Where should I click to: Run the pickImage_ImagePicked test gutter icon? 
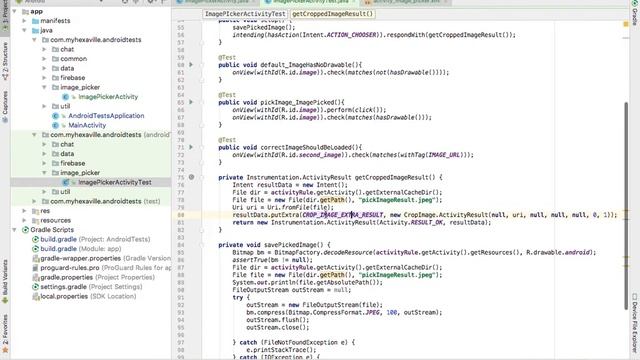pos(191,102)
